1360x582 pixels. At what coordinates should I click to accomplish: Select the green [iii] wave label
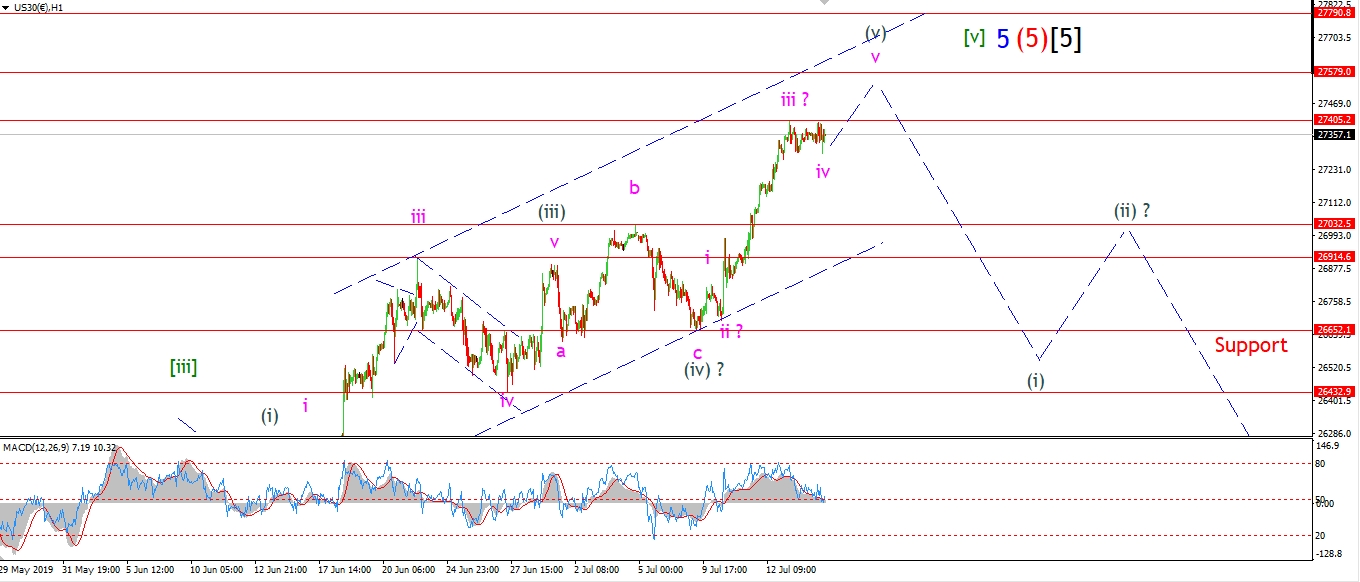pyautogui.click(x=183, y=367)
